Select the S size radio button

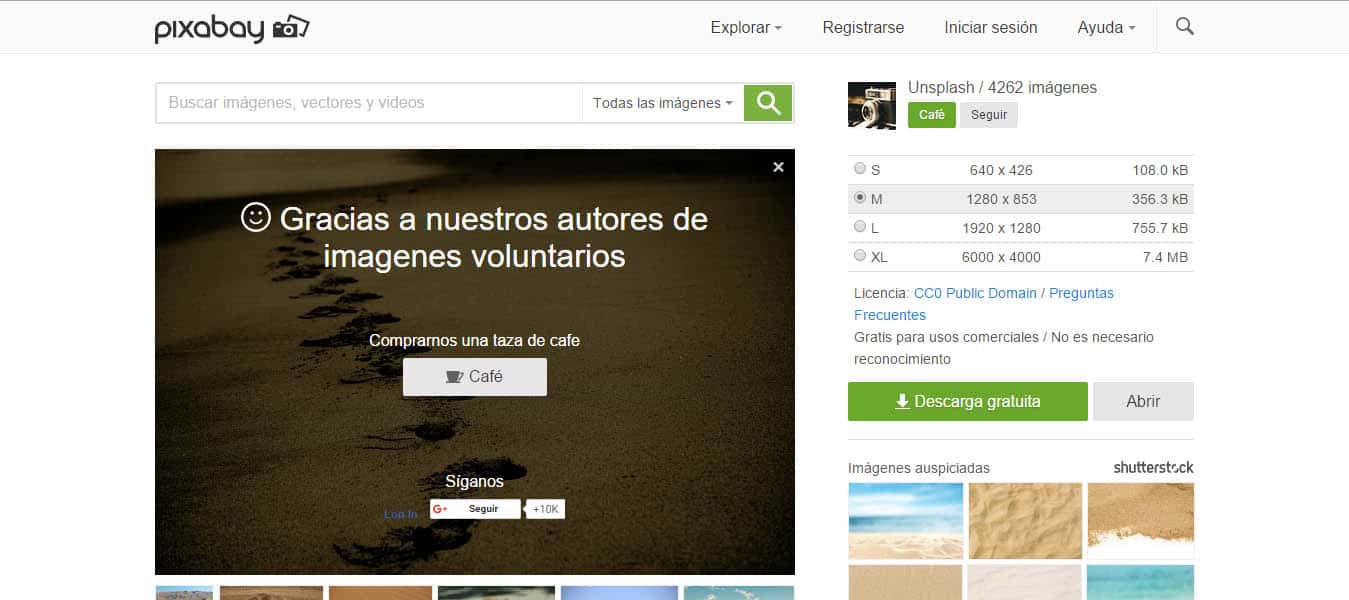860,169
